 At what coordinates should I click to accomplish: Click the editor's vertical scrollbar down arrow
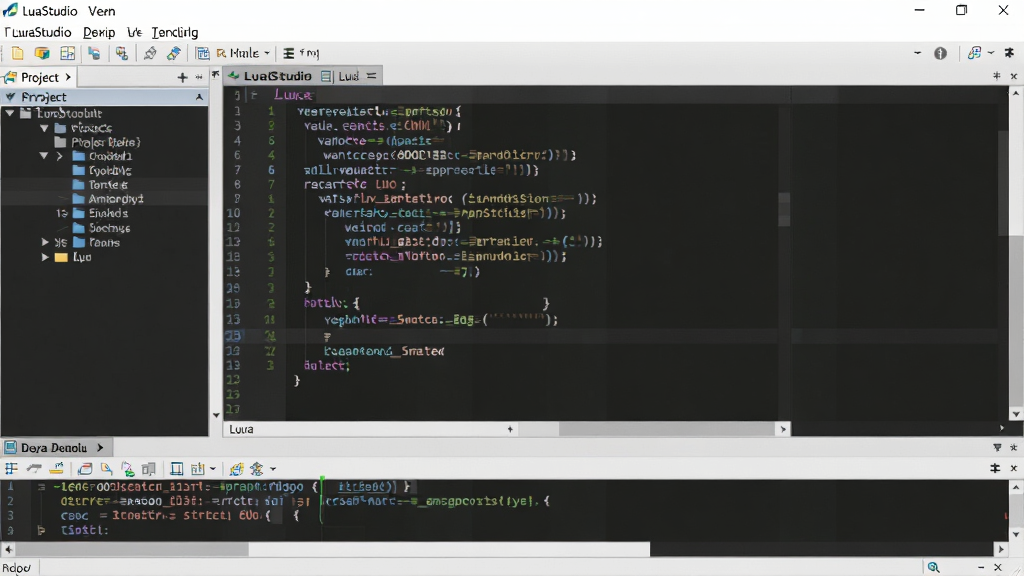(1016, 414)
